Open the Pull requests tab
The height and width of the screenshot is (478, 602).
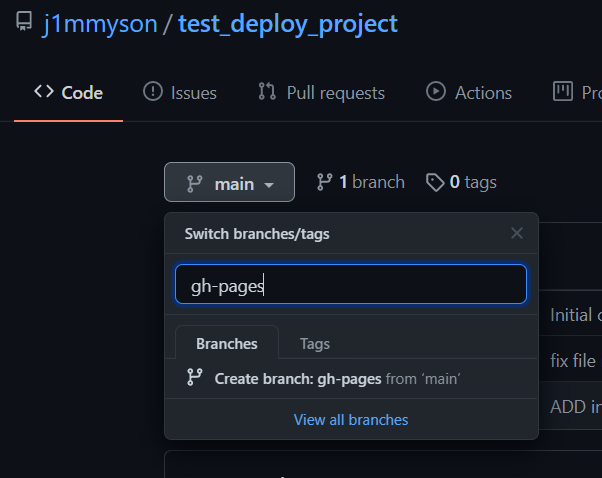(321, 93)
